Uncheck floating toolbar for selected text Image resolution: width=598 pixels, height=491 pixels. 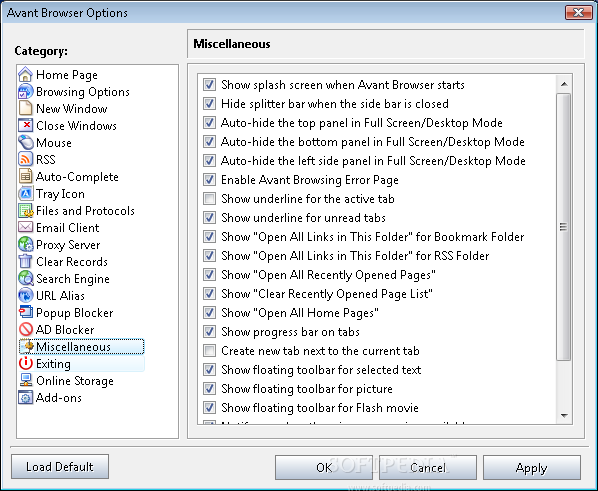click(209, 369)
